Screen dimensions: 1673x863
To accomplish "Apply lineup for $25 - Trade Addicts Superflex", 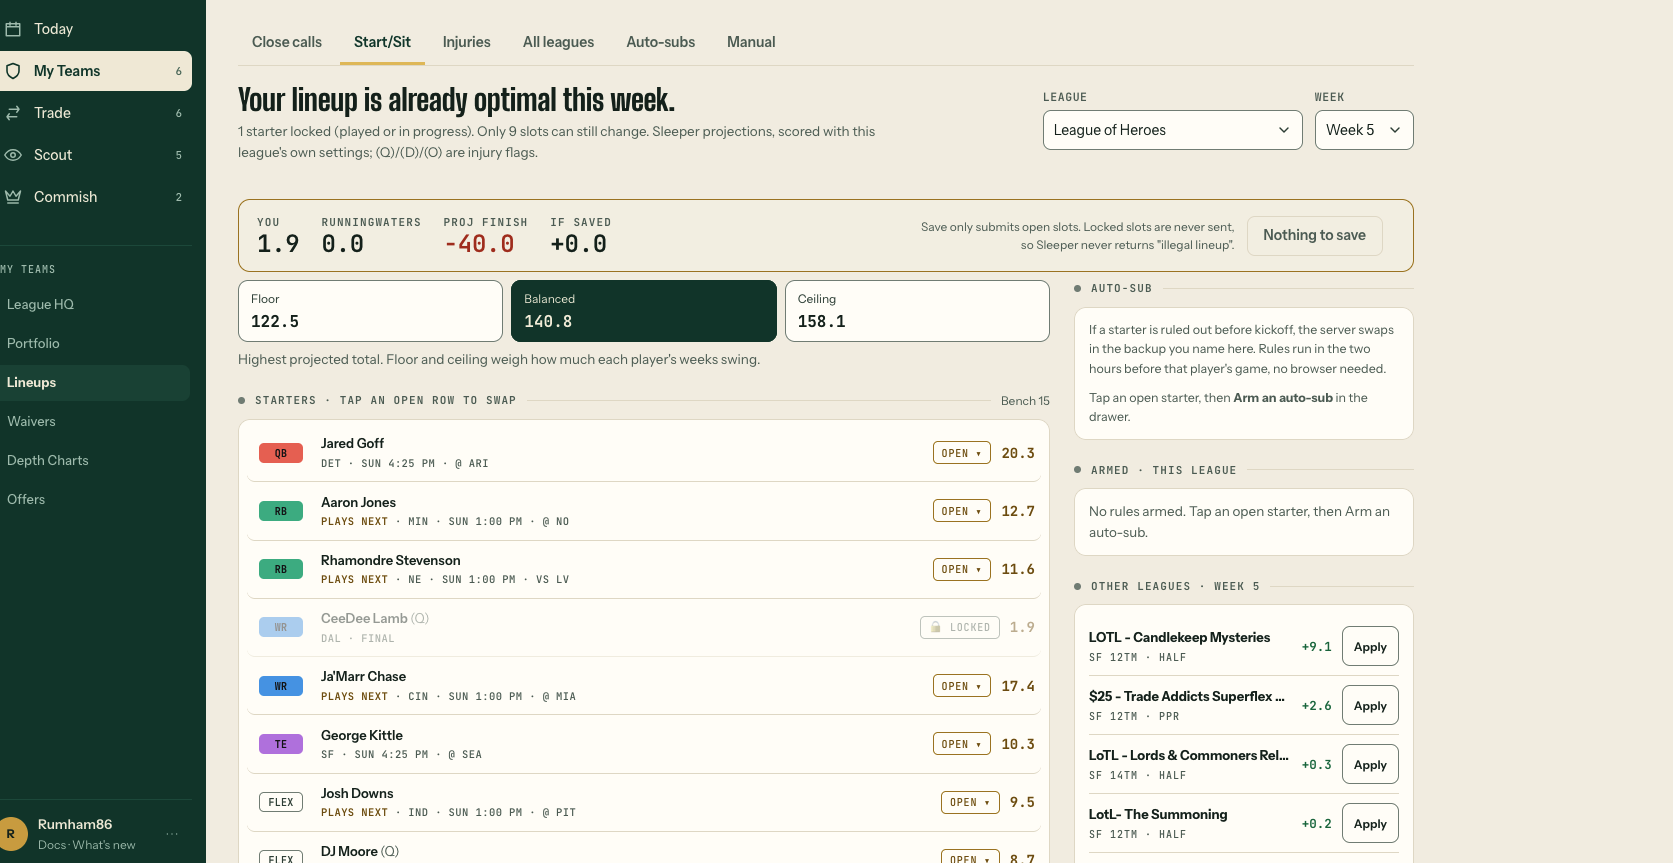I will (1370, 705).
